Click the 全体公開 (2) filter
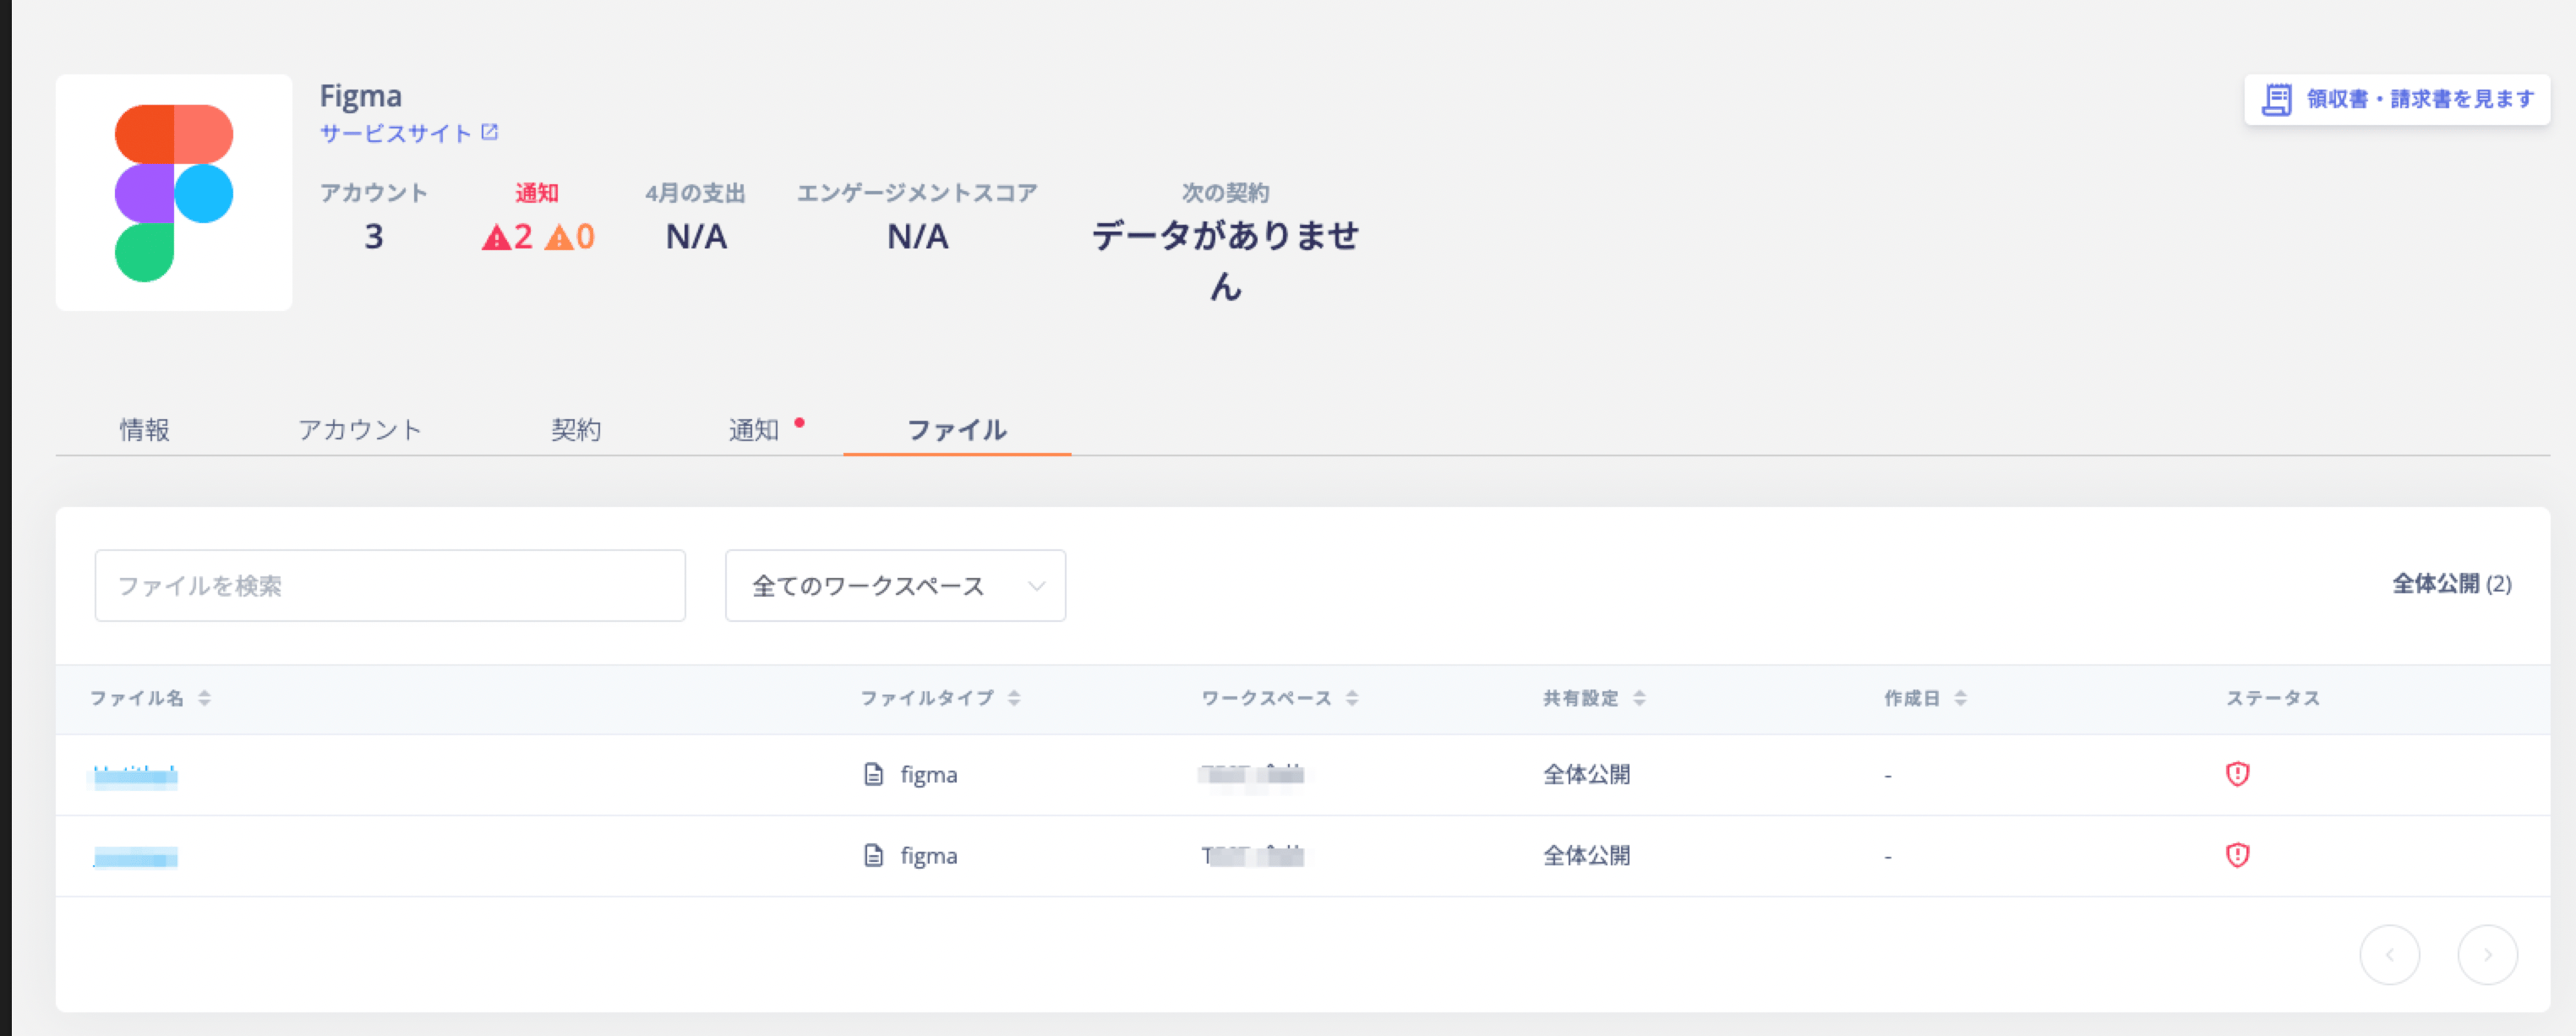2576x1036 pixels. [x=2451, y=584]
